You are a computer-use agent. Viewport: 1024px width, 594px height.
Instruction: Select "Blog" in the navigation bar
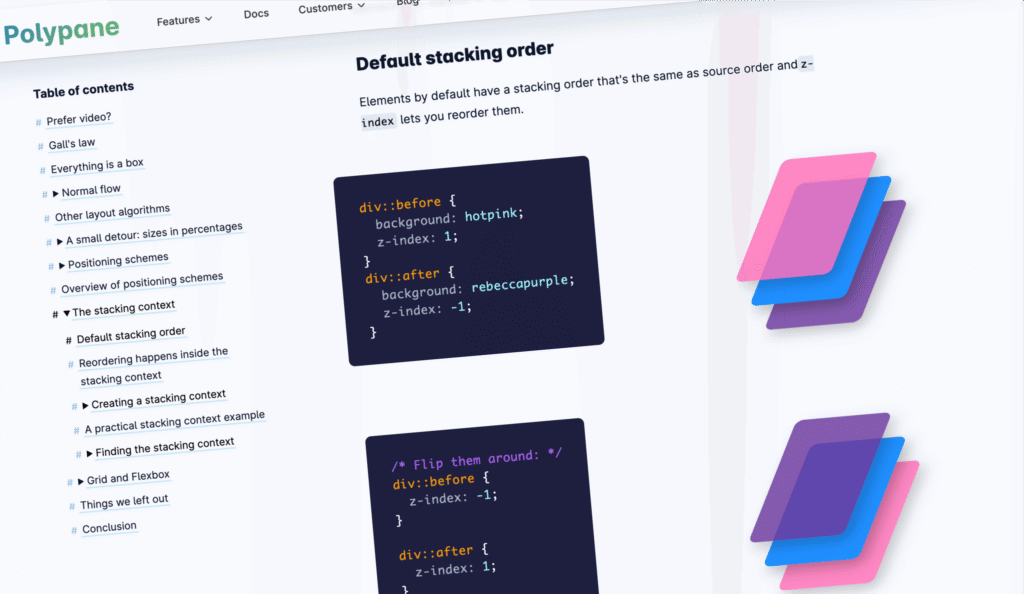pos(406,3)
